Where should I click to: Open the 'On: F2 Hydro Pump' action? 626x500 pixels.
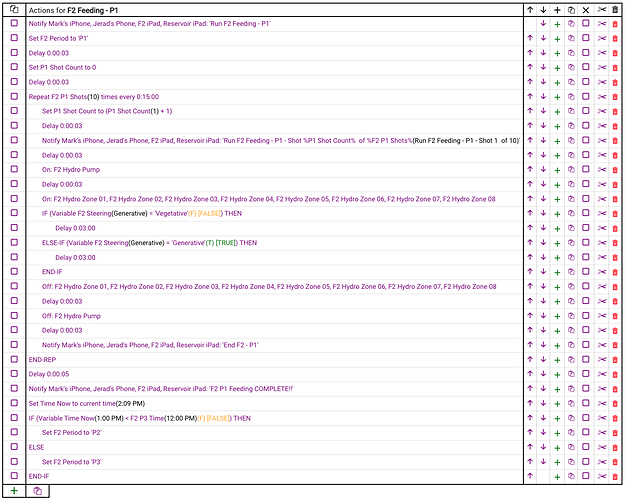click(71, 170)
